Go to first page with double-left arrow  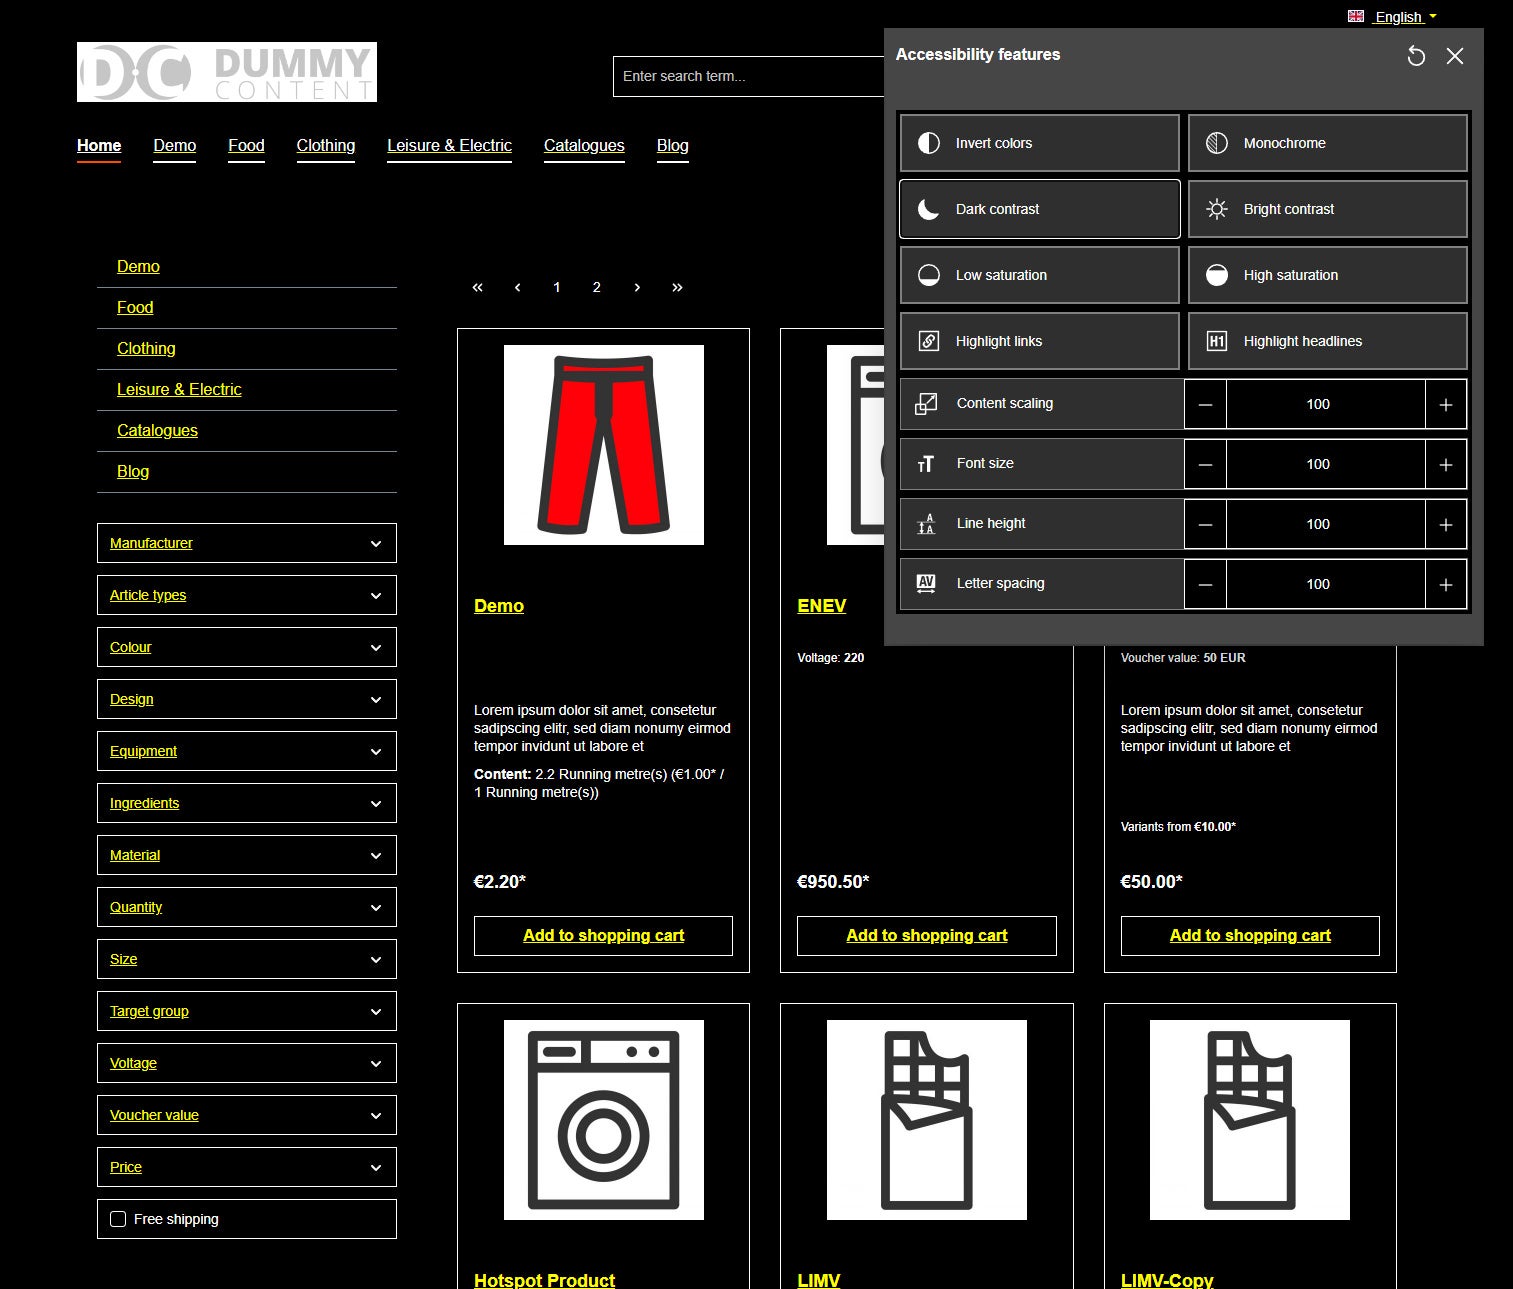click(x=477, y=287)
